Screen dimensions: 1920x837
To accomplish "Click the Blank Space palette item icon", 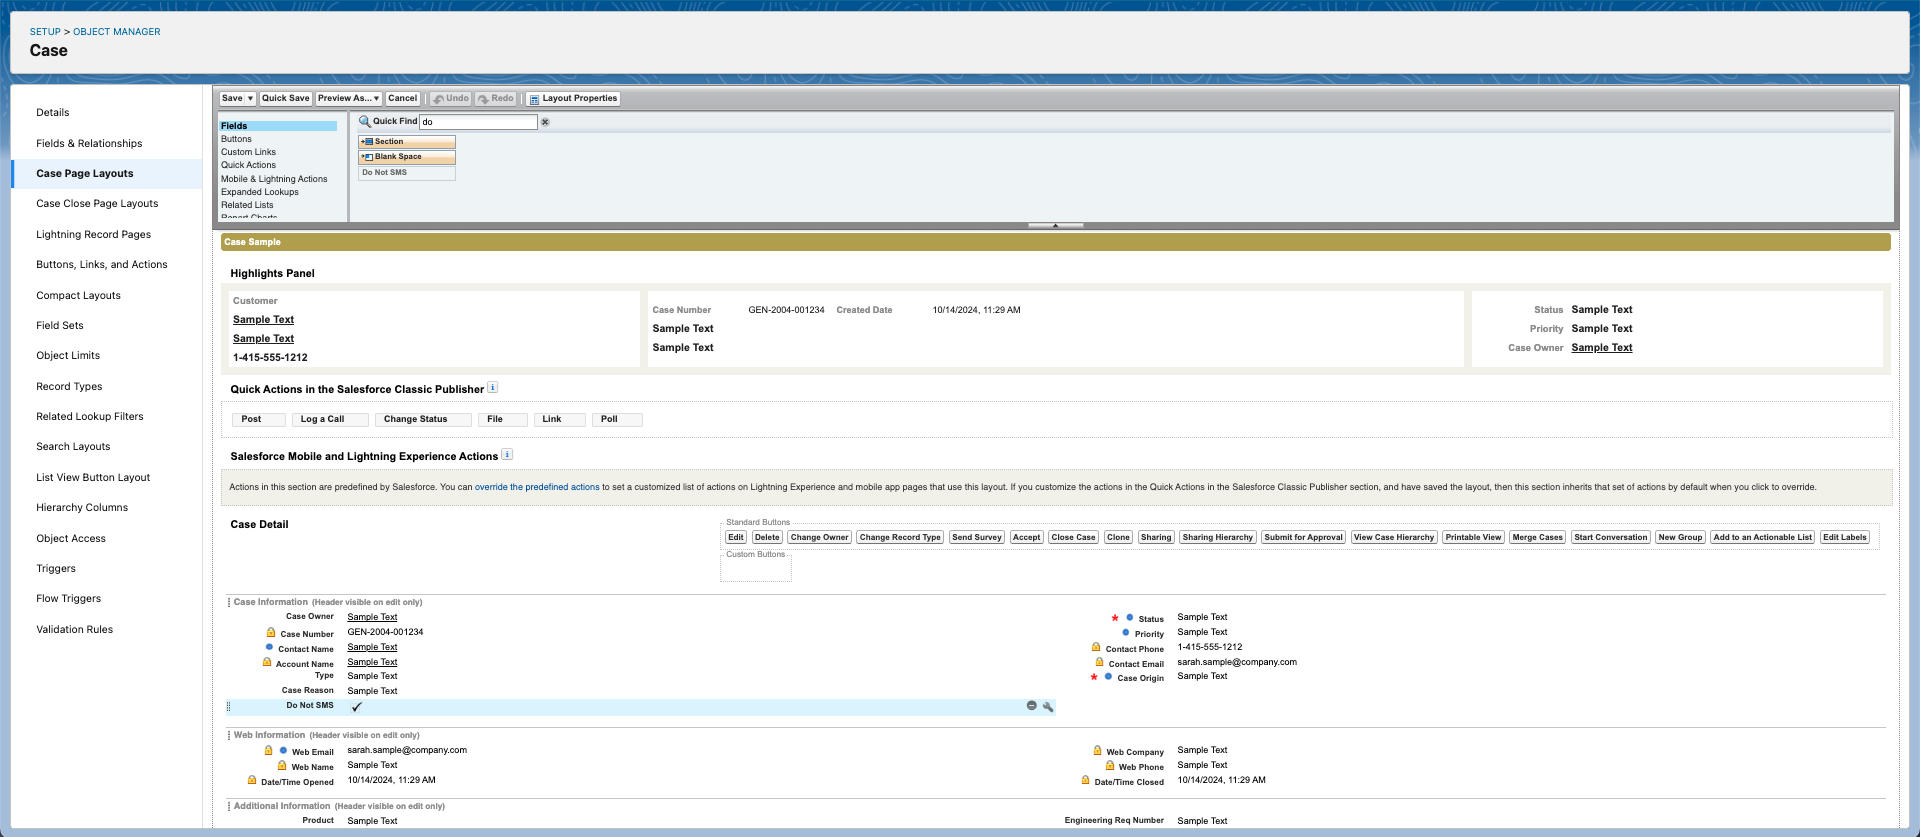I will 367,157.
